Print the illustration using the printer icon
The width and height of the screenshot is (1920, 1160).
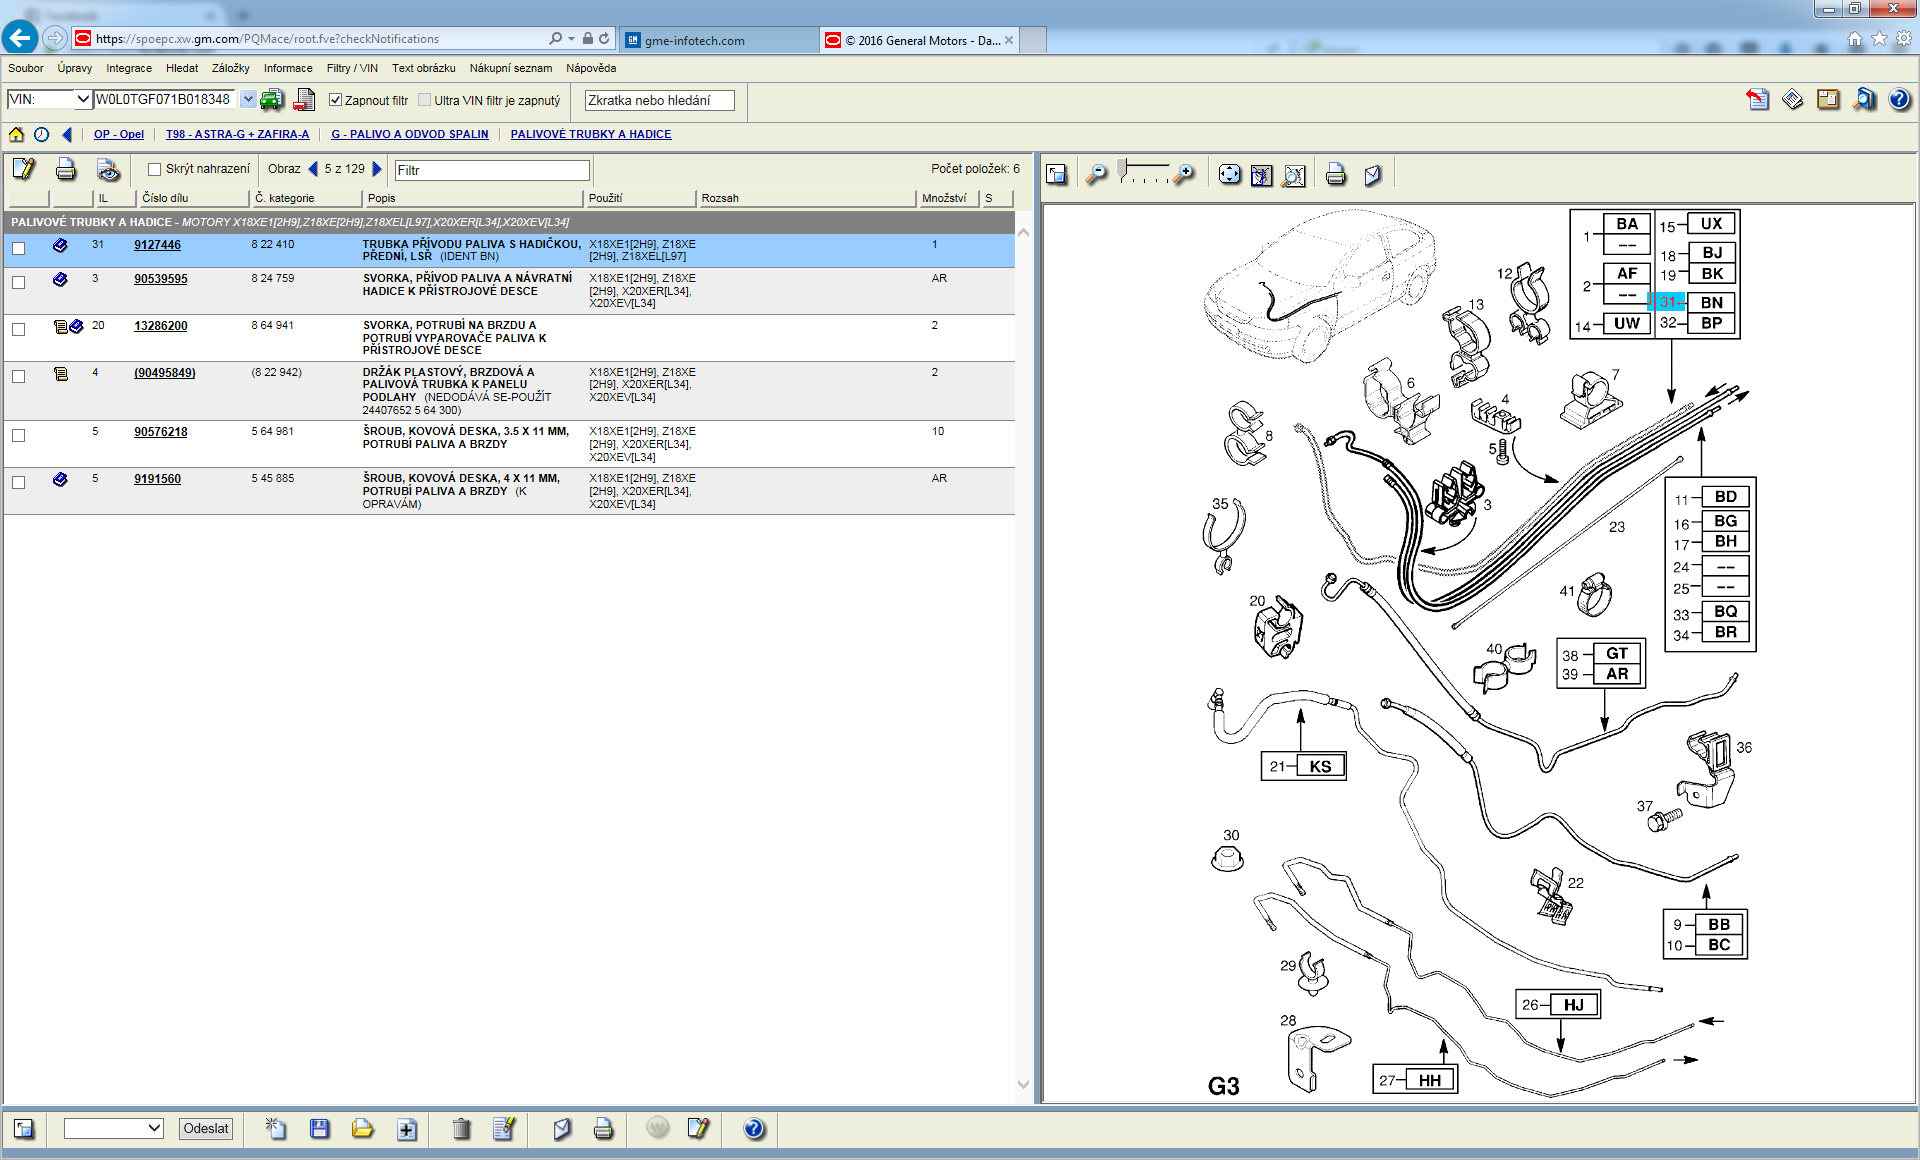tap(1335, 175)
